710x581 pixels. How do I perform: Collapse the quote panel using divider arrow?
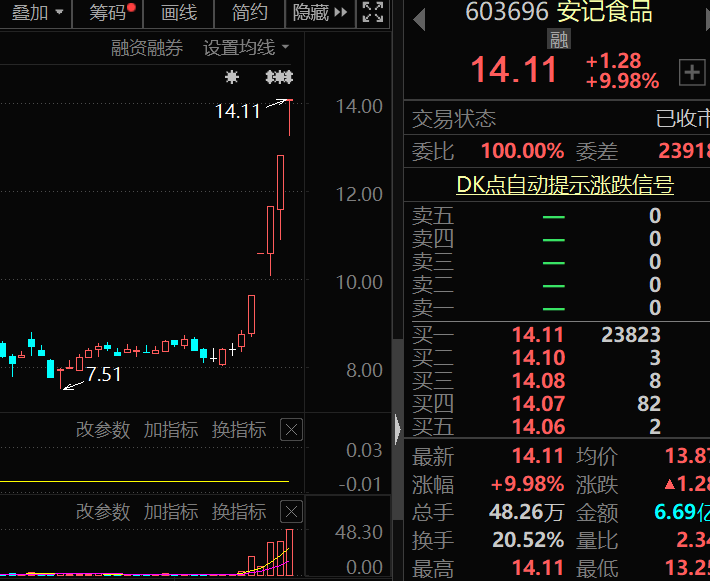pyautogui.click(x=398, y=430)
